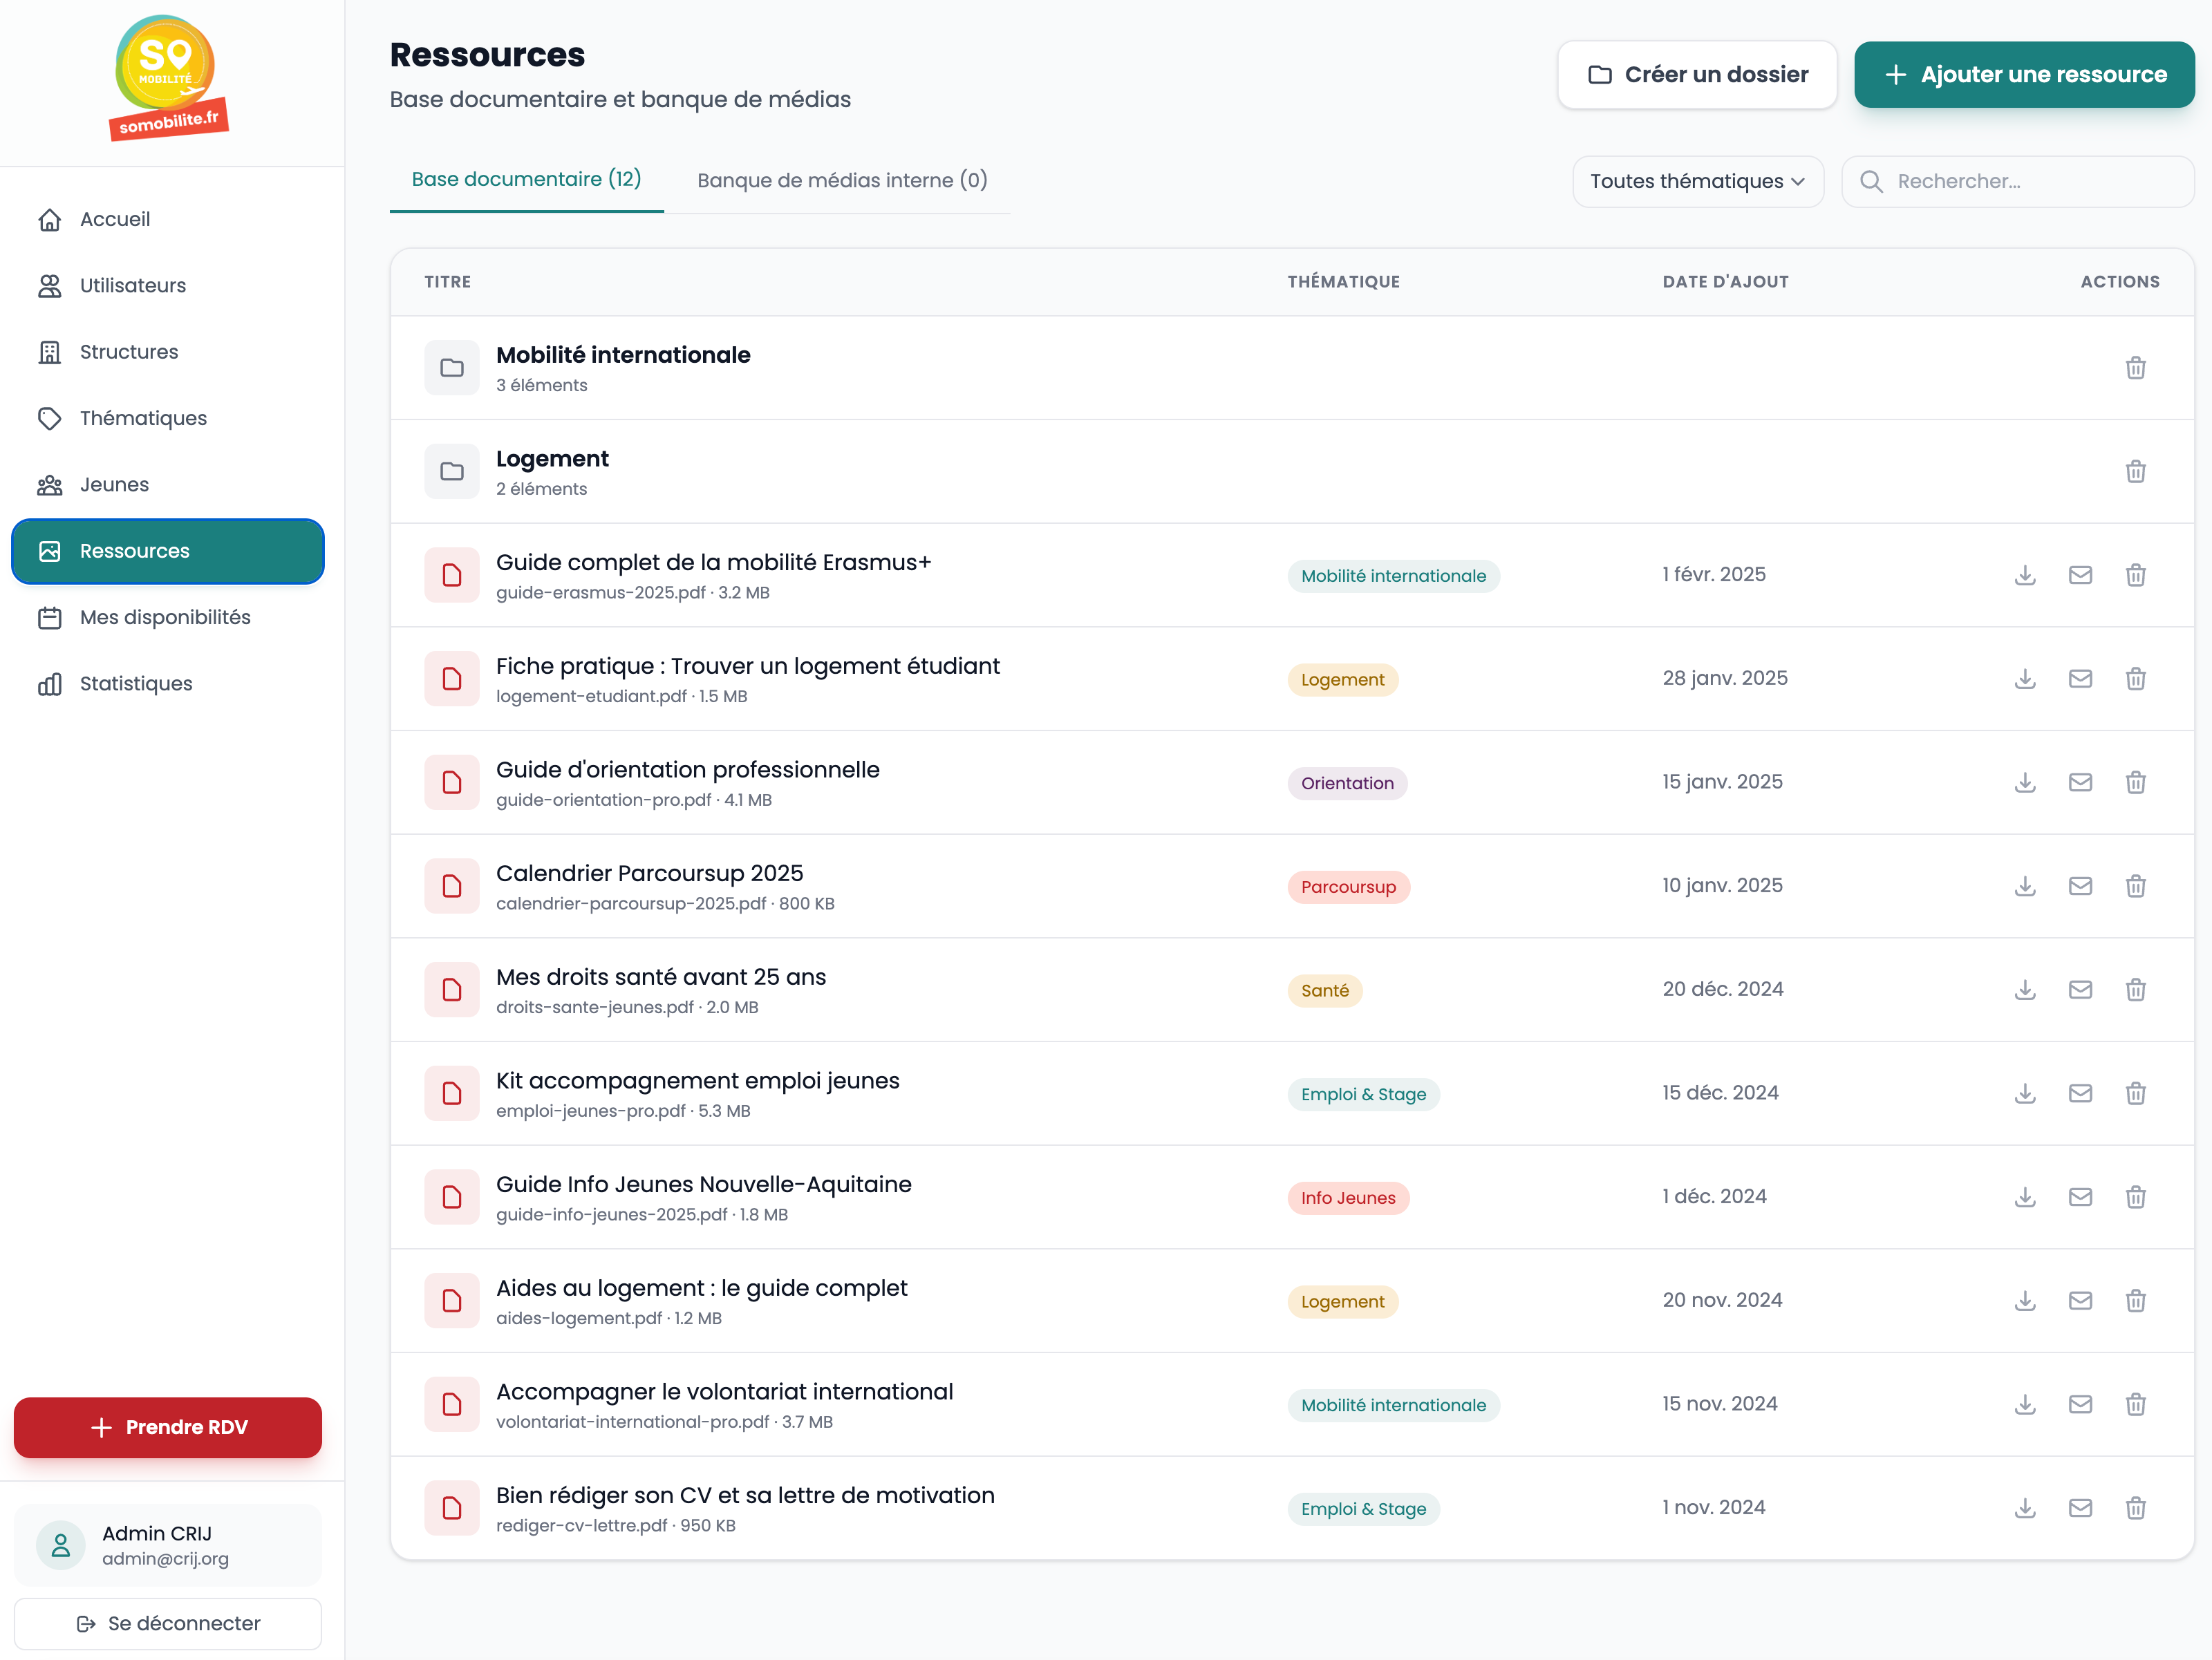The height and width of the screenshot is (1660, 2212).
Task: Delete the Logement folder
Action: tap(2135, 471)
